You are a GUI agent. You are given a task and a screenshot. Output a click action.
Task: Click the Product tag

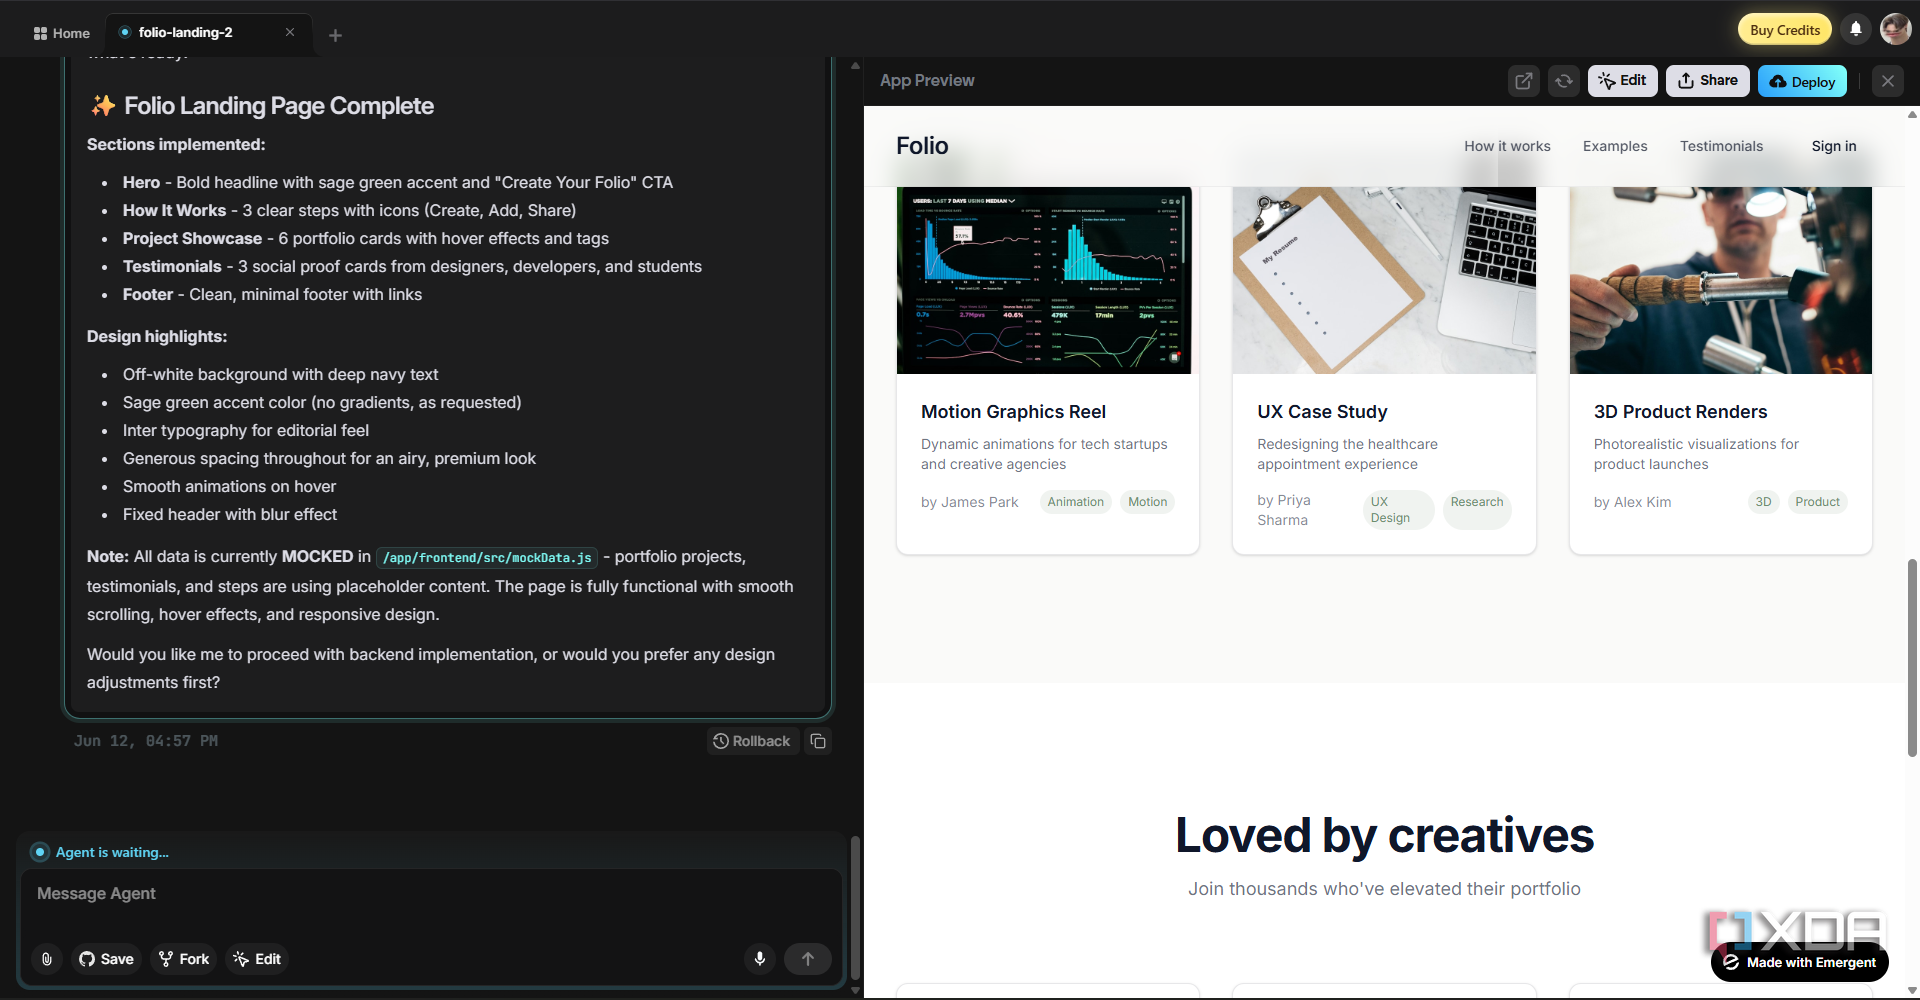coord(1817,502)
